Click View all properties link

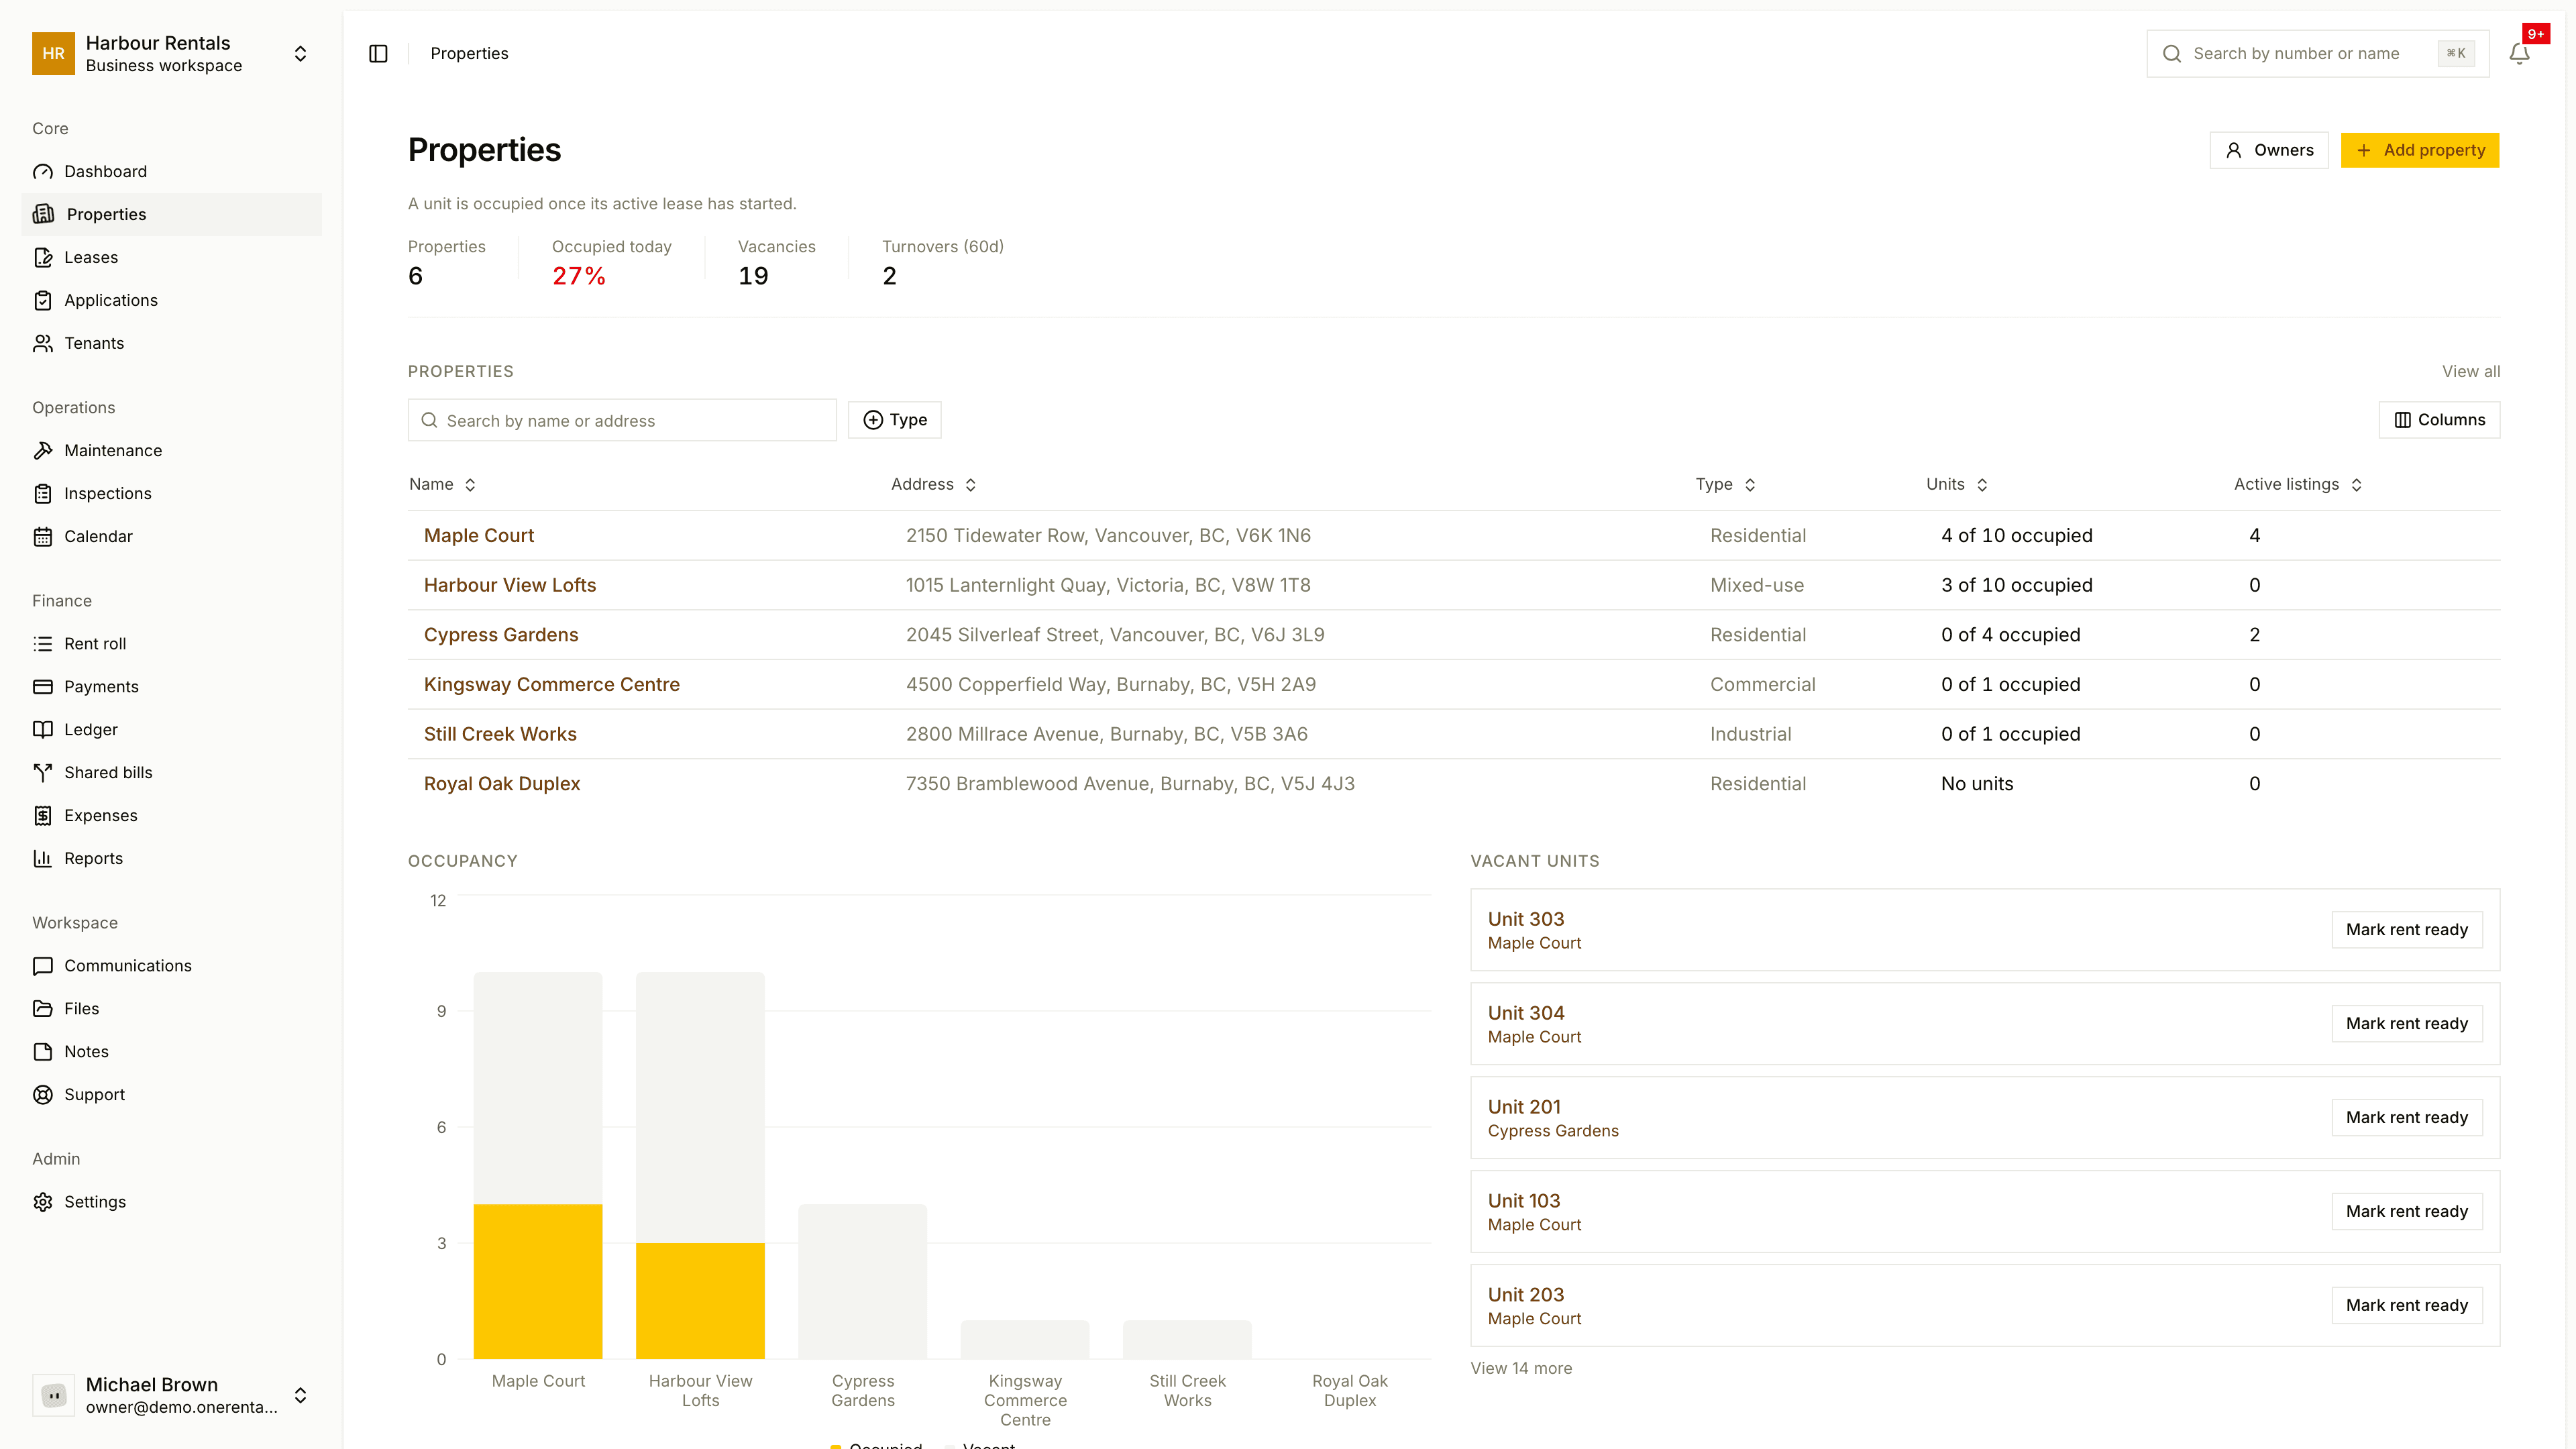coord(2471,371)
